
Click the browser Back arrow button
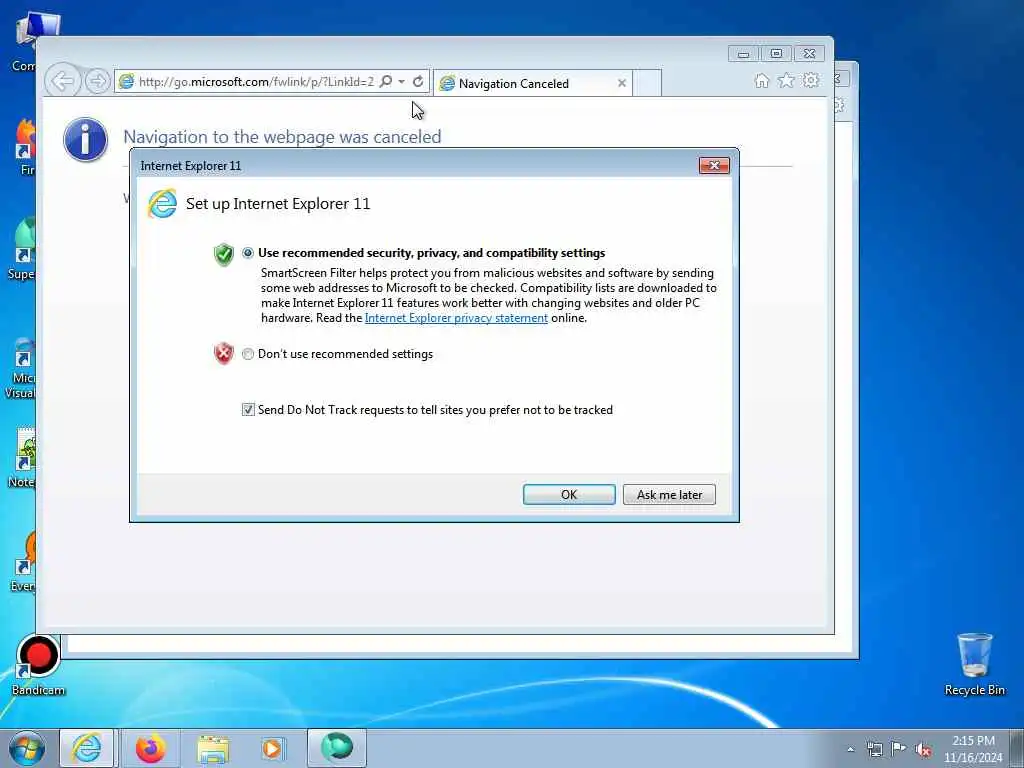tap(63, 82)
